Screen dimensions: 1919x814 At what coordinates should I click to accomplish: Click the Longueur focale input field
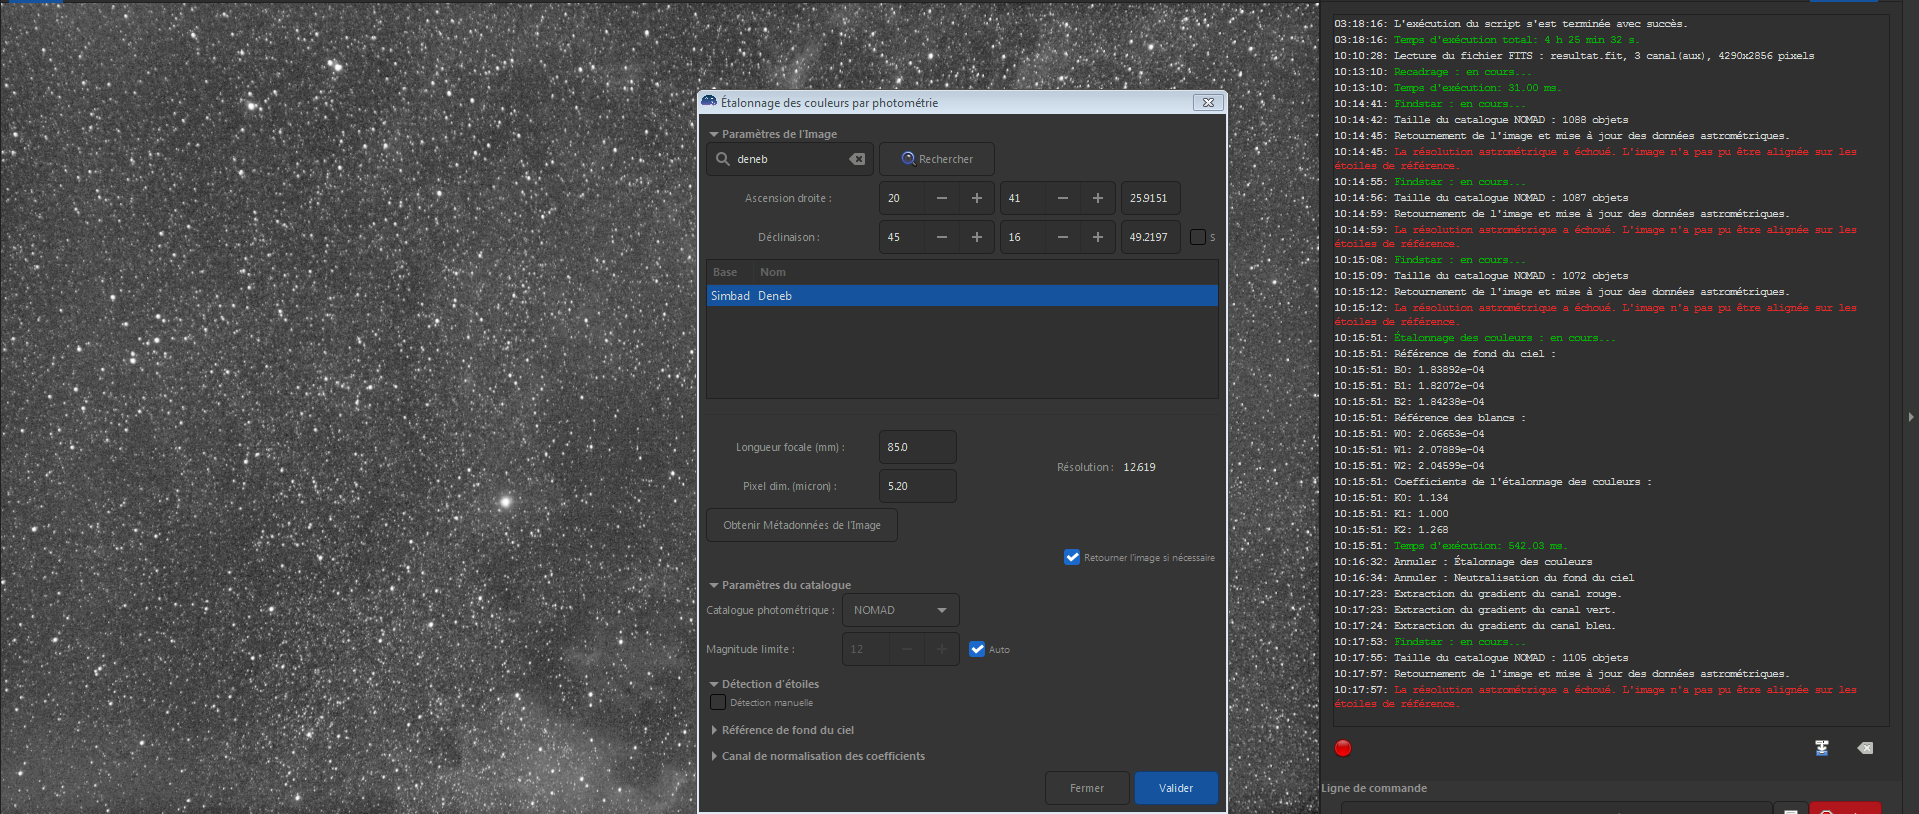click(917, 447)
